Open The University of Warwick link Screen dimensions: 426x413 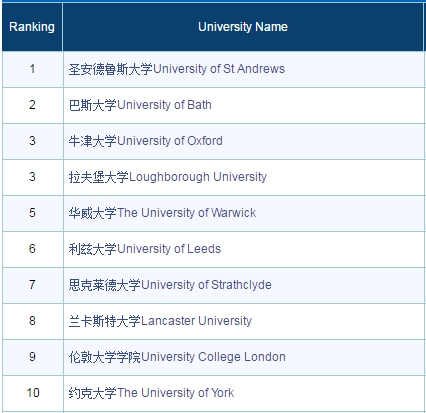(x=162, y=213)
